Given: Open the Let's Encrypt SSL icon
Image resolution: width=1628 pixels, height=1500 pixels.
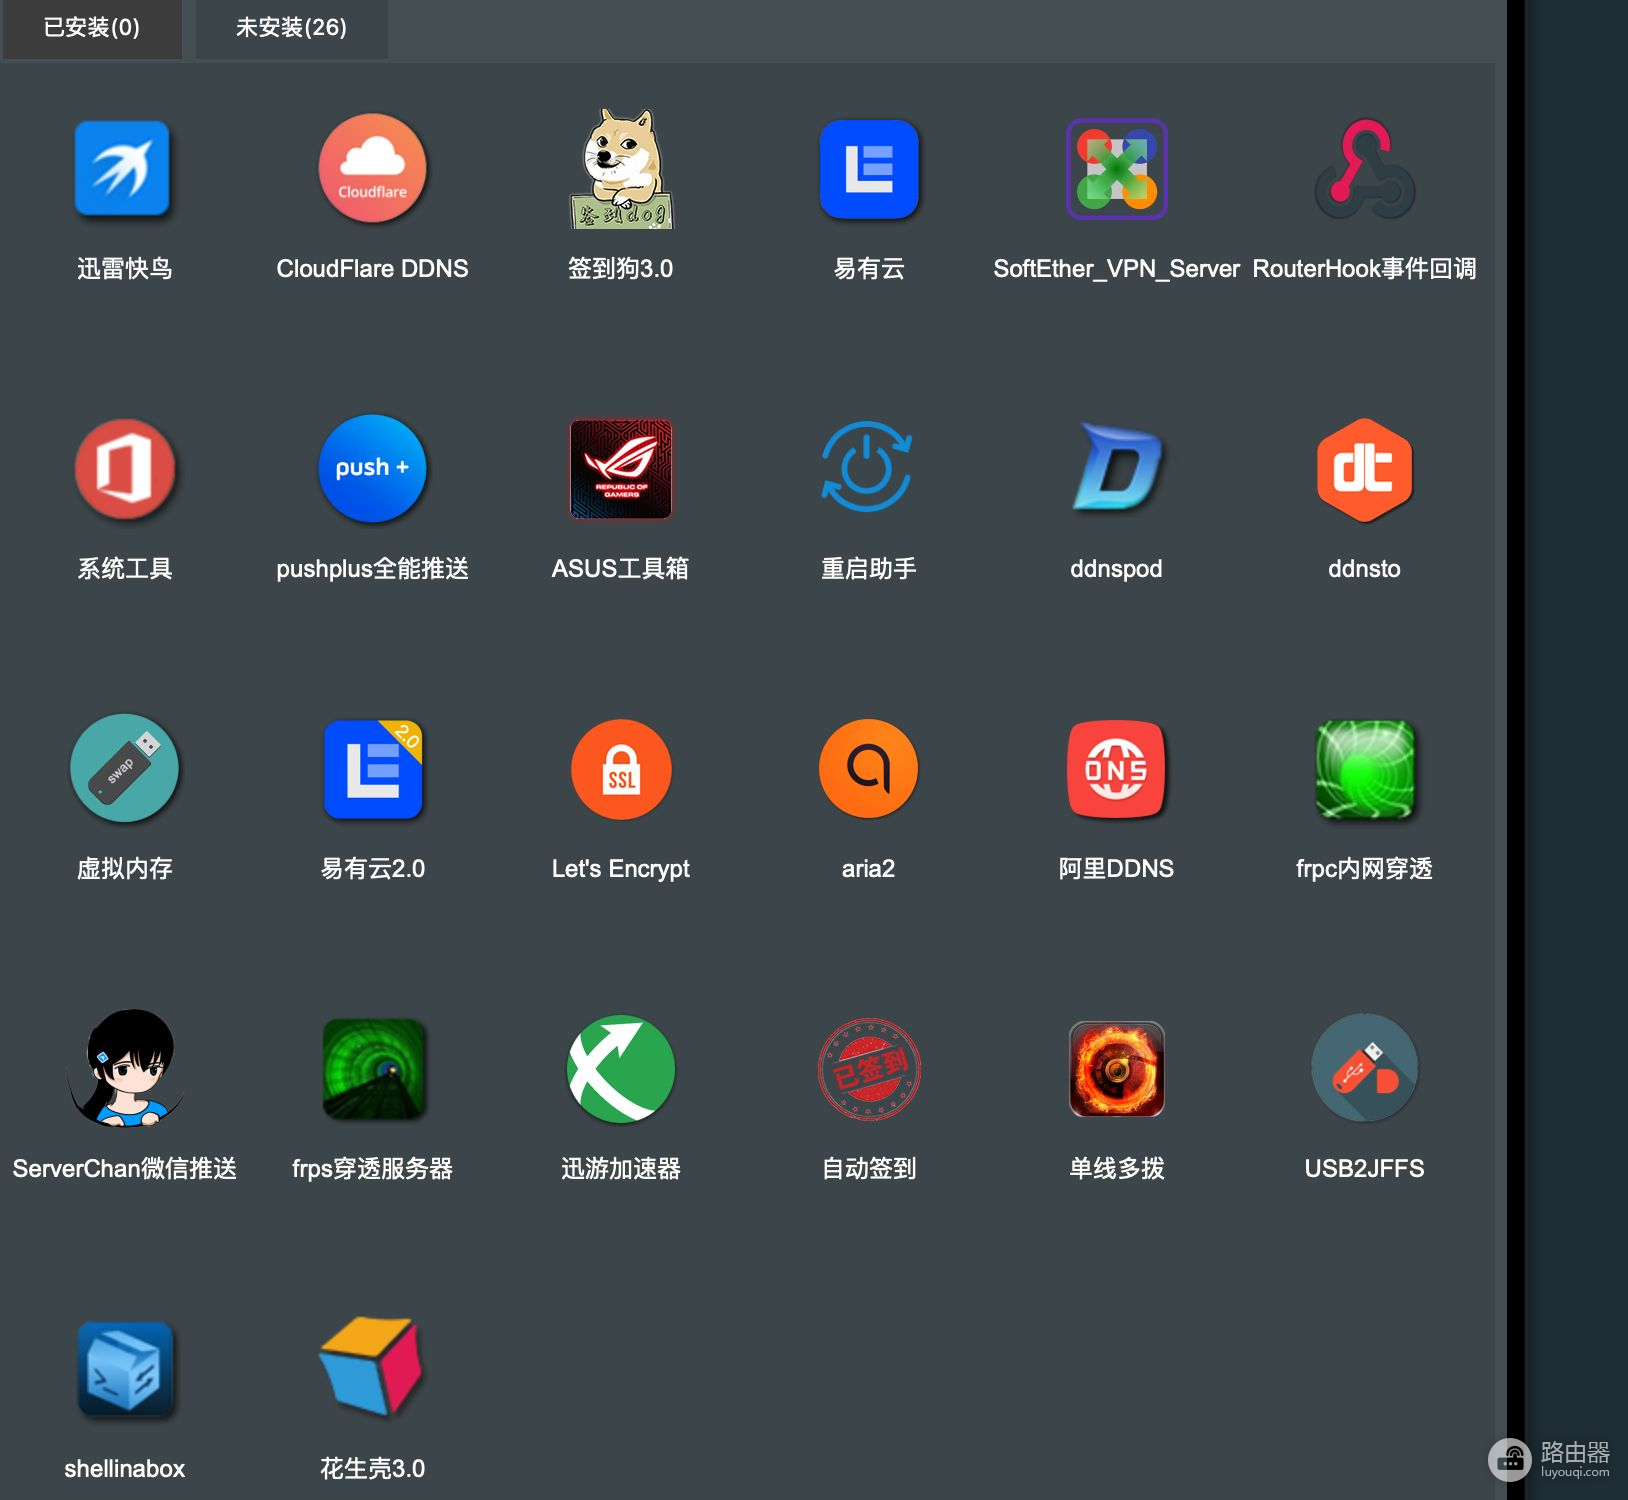Looking at the screenshot, I should [x=621, y=769].
